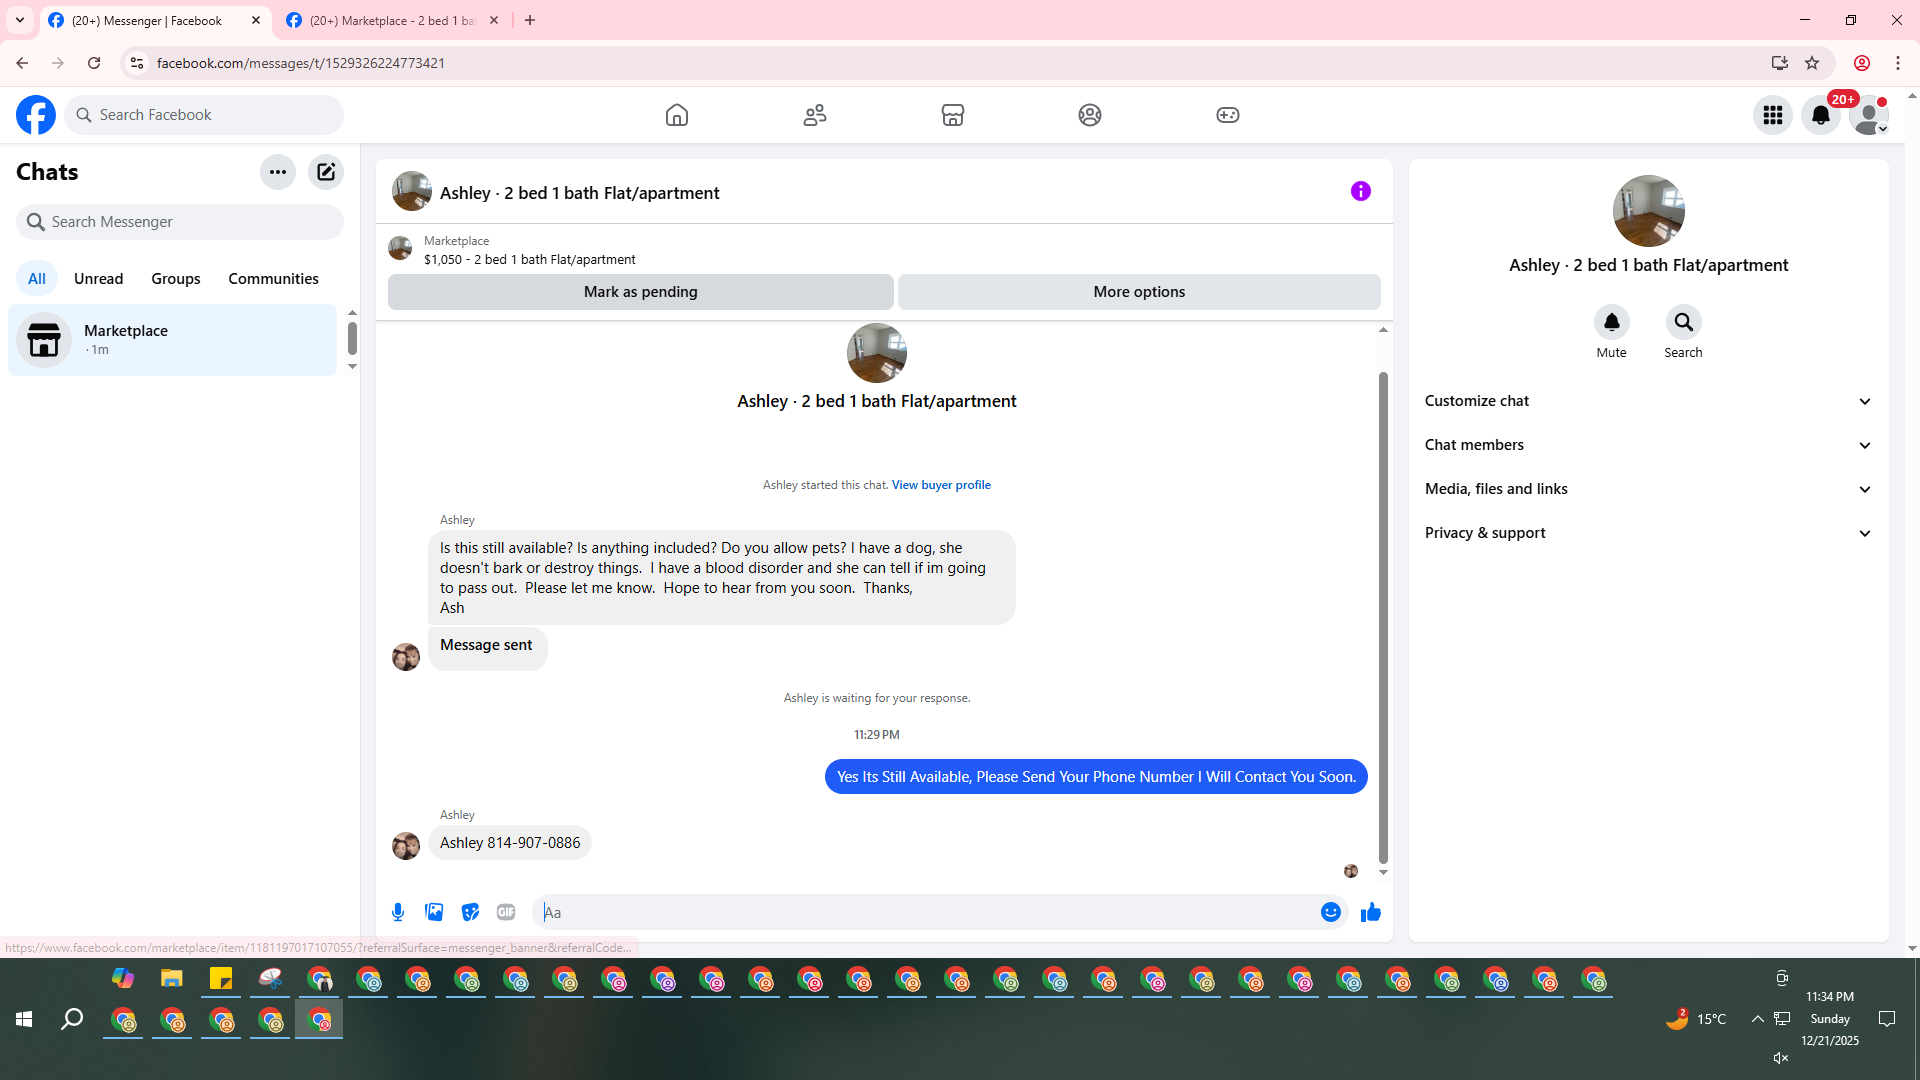The image size is (1920, 1080).
Task: Open Marketplace icon in top navigation
Action: coord(953,115)
